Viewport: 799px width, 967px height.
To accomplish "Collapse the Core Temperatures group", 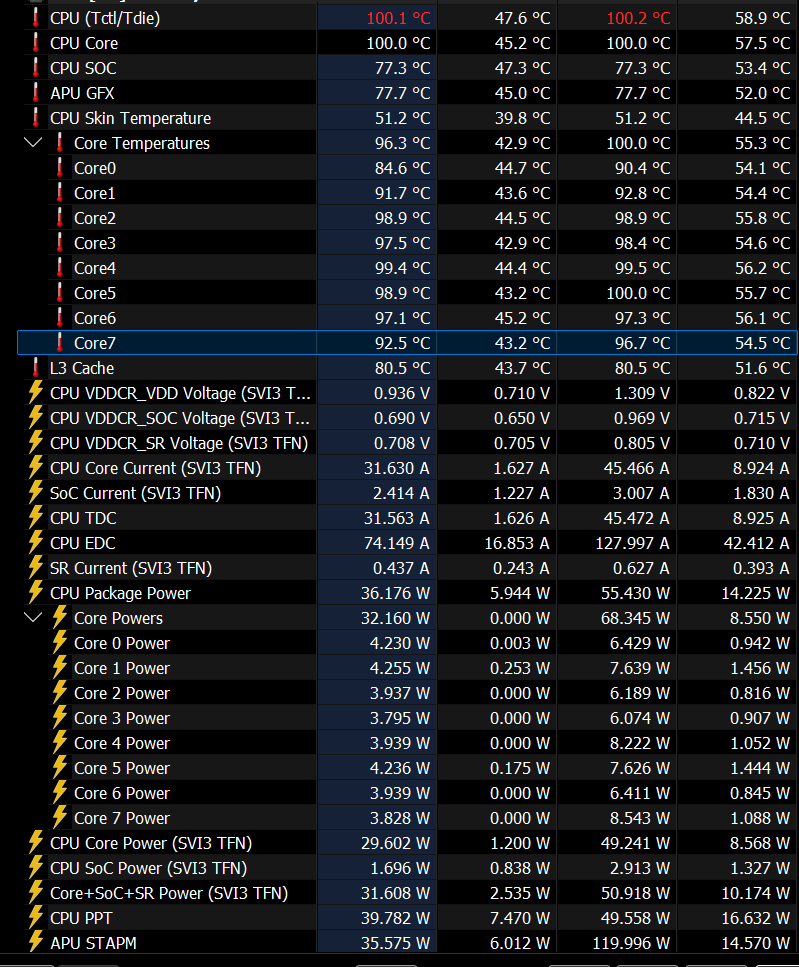I will (x=30, y=143).
